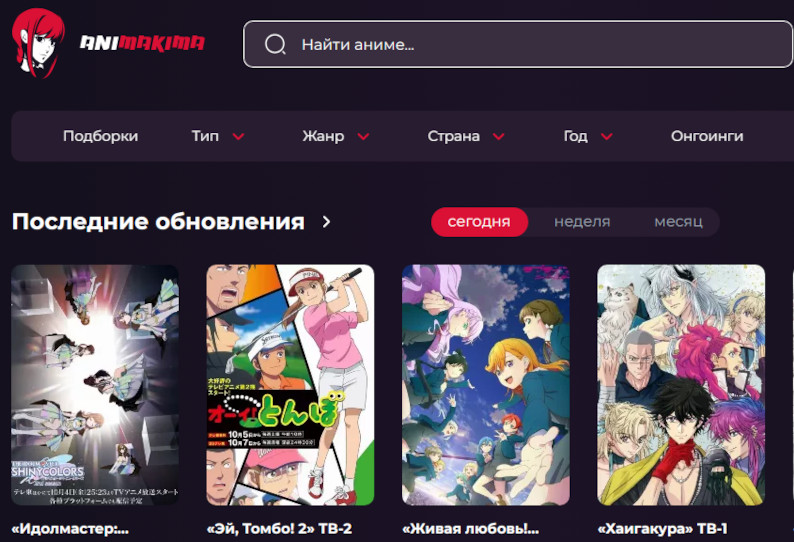Open the «Хаигакура» ТВ-1 title link

pos(662,529)
